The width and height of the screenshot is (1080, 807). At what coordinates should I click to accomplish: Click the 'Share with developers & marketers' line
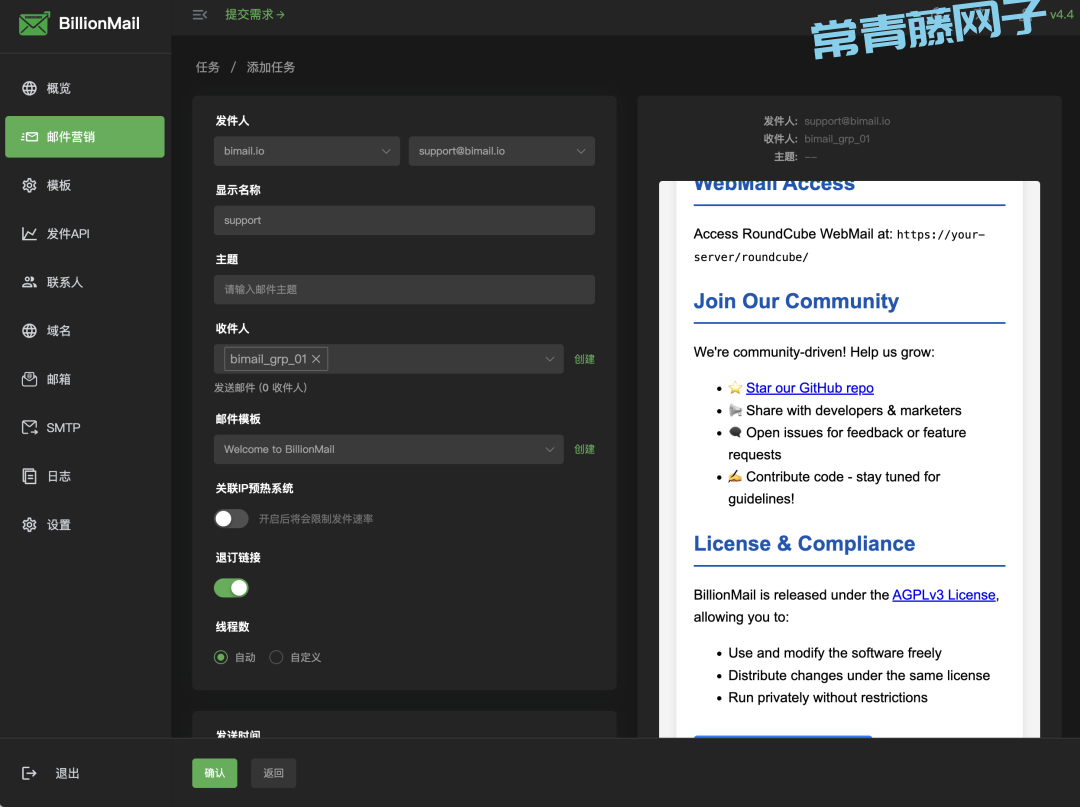pyautogui.click(x=853, y=410)
